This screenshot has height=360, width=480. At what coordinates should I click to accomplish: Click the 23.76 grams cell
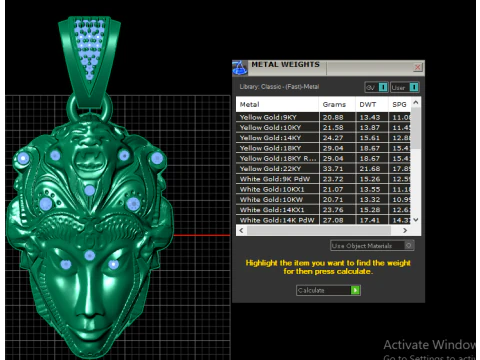(x=337, y=210)
